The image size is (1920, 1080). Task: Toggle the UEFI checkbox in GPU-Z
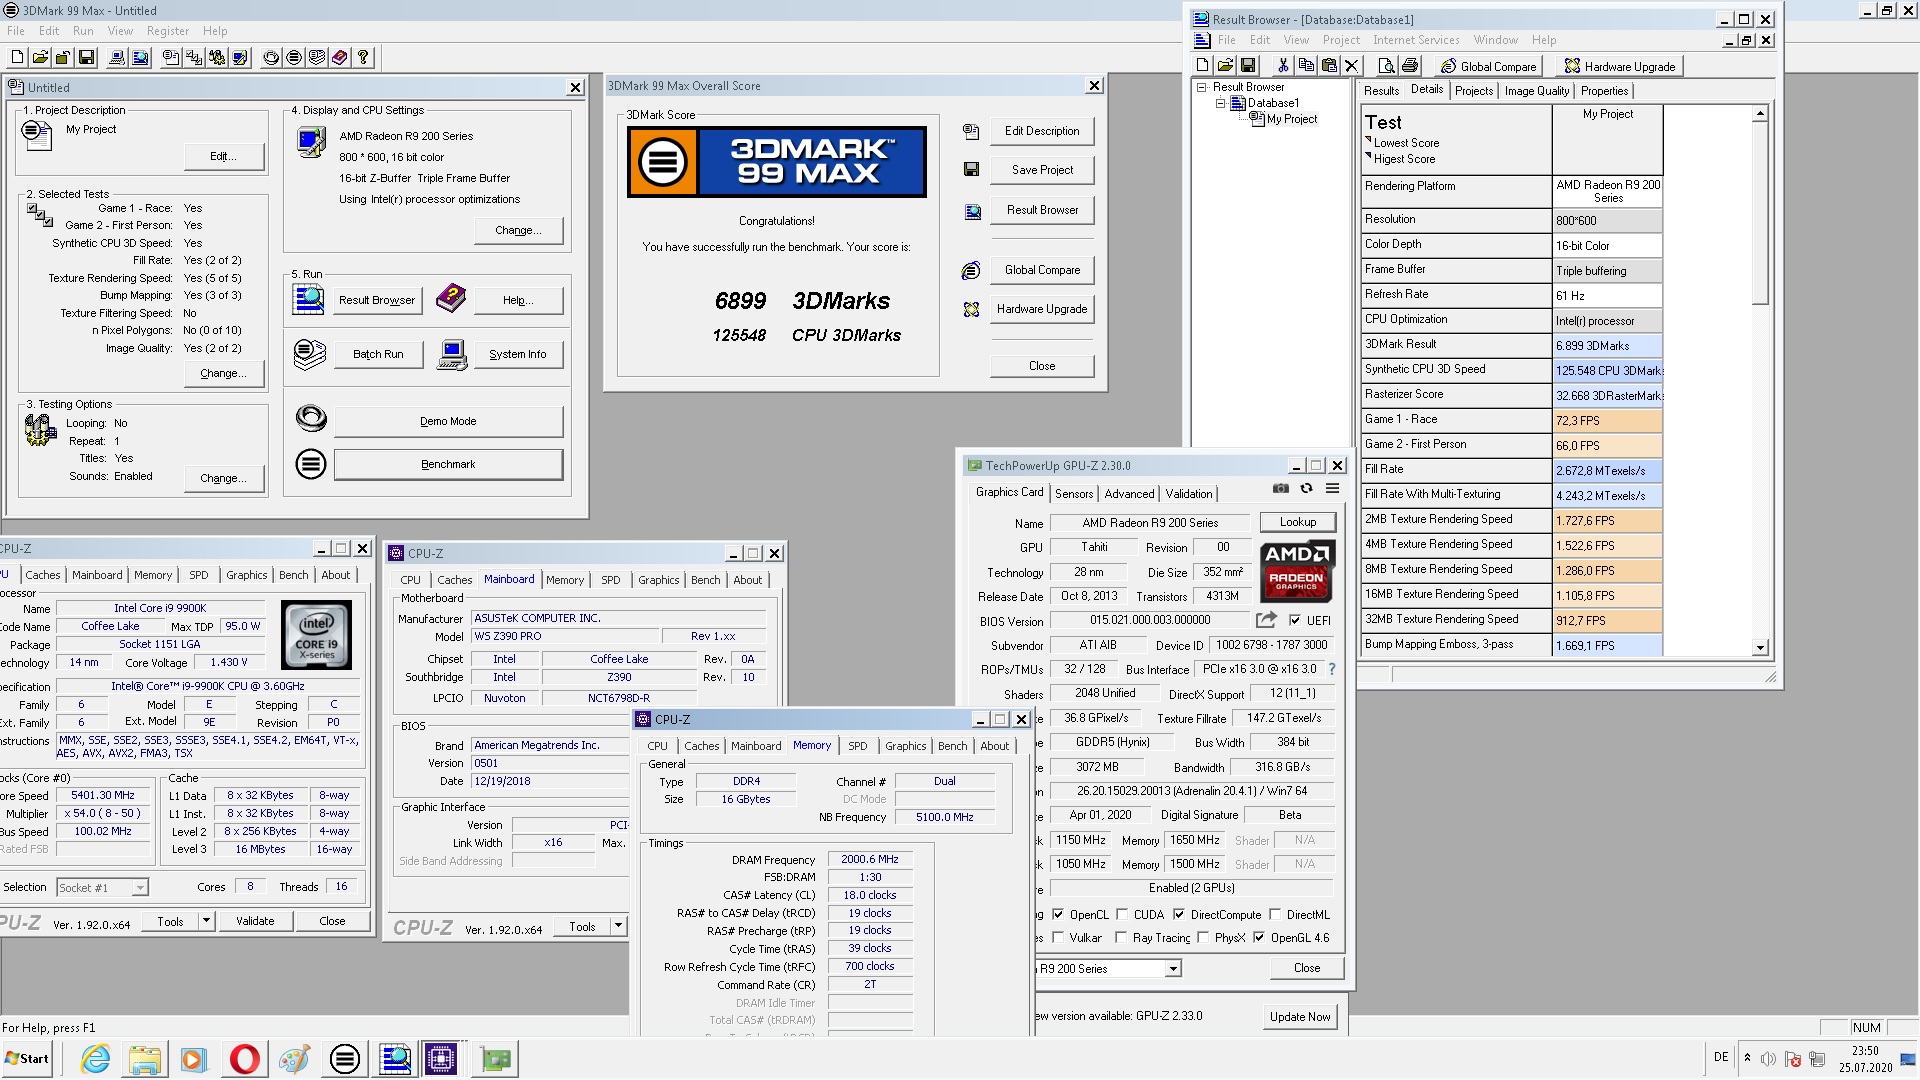click(x=1295, y=620)
